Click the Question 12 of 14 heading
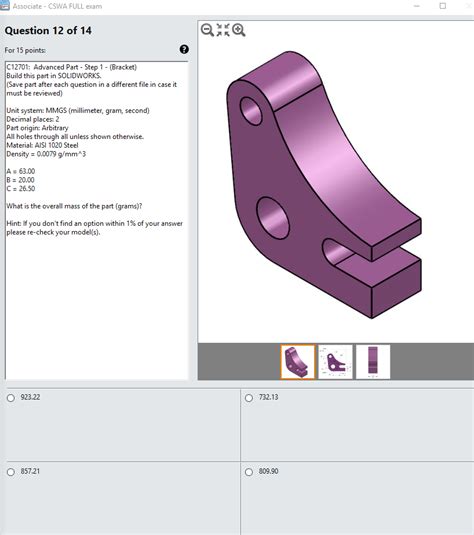Viewport: 474px width, 535px height. (x=48, y=31)
